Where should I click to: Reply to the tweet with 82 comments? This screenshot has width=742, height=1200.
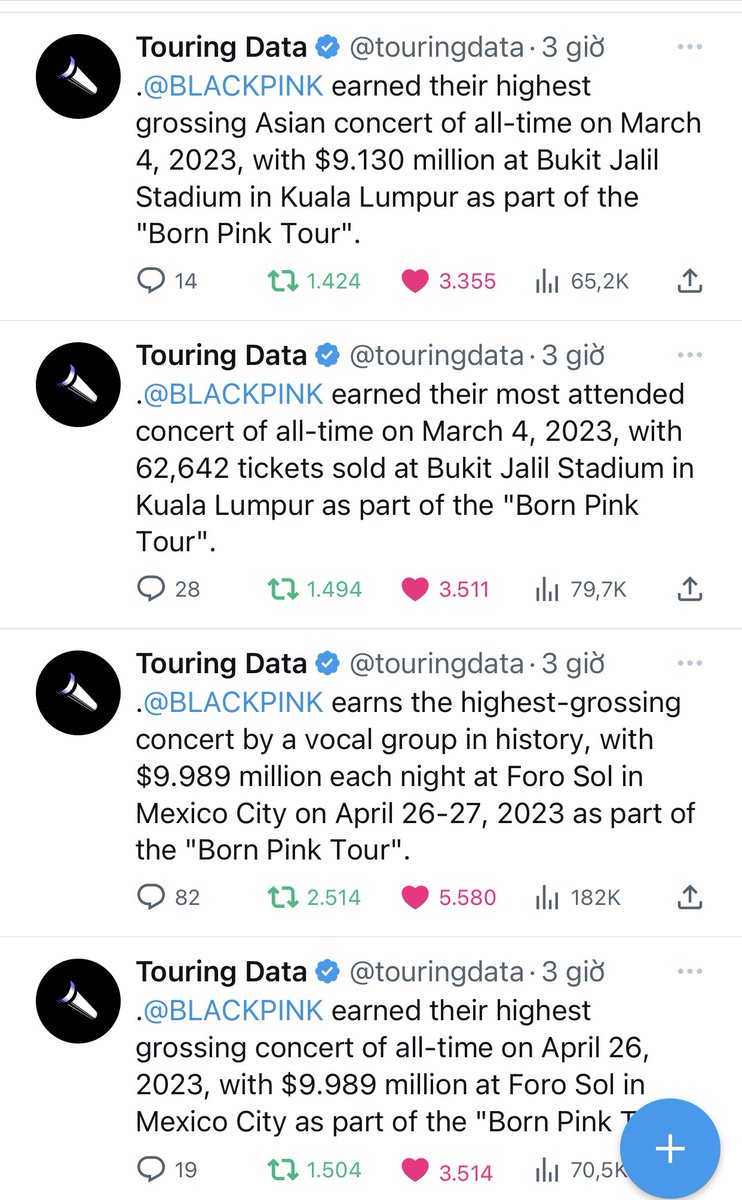point(150,898)
